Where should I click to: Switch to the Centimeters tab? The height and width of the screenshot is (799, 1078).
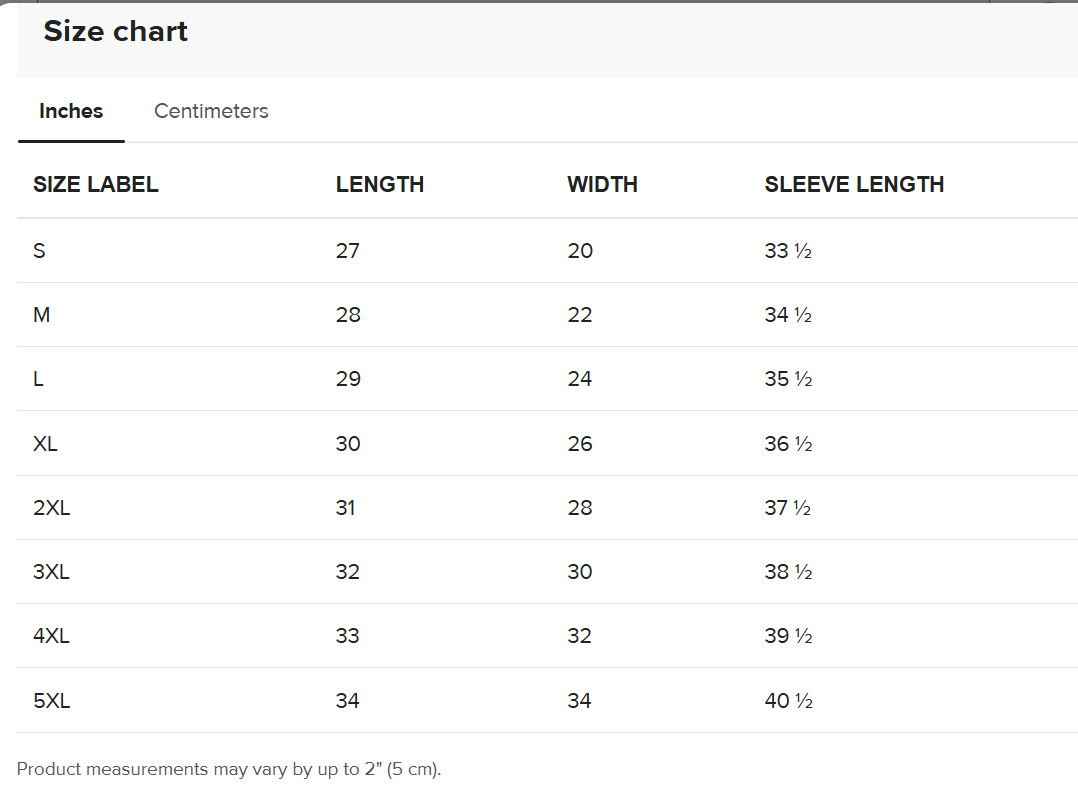pos(211,111)
